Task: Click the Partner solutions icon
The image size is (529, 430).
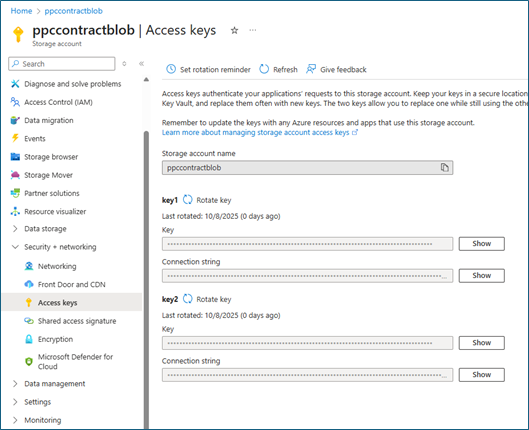Action: point(15,193)
